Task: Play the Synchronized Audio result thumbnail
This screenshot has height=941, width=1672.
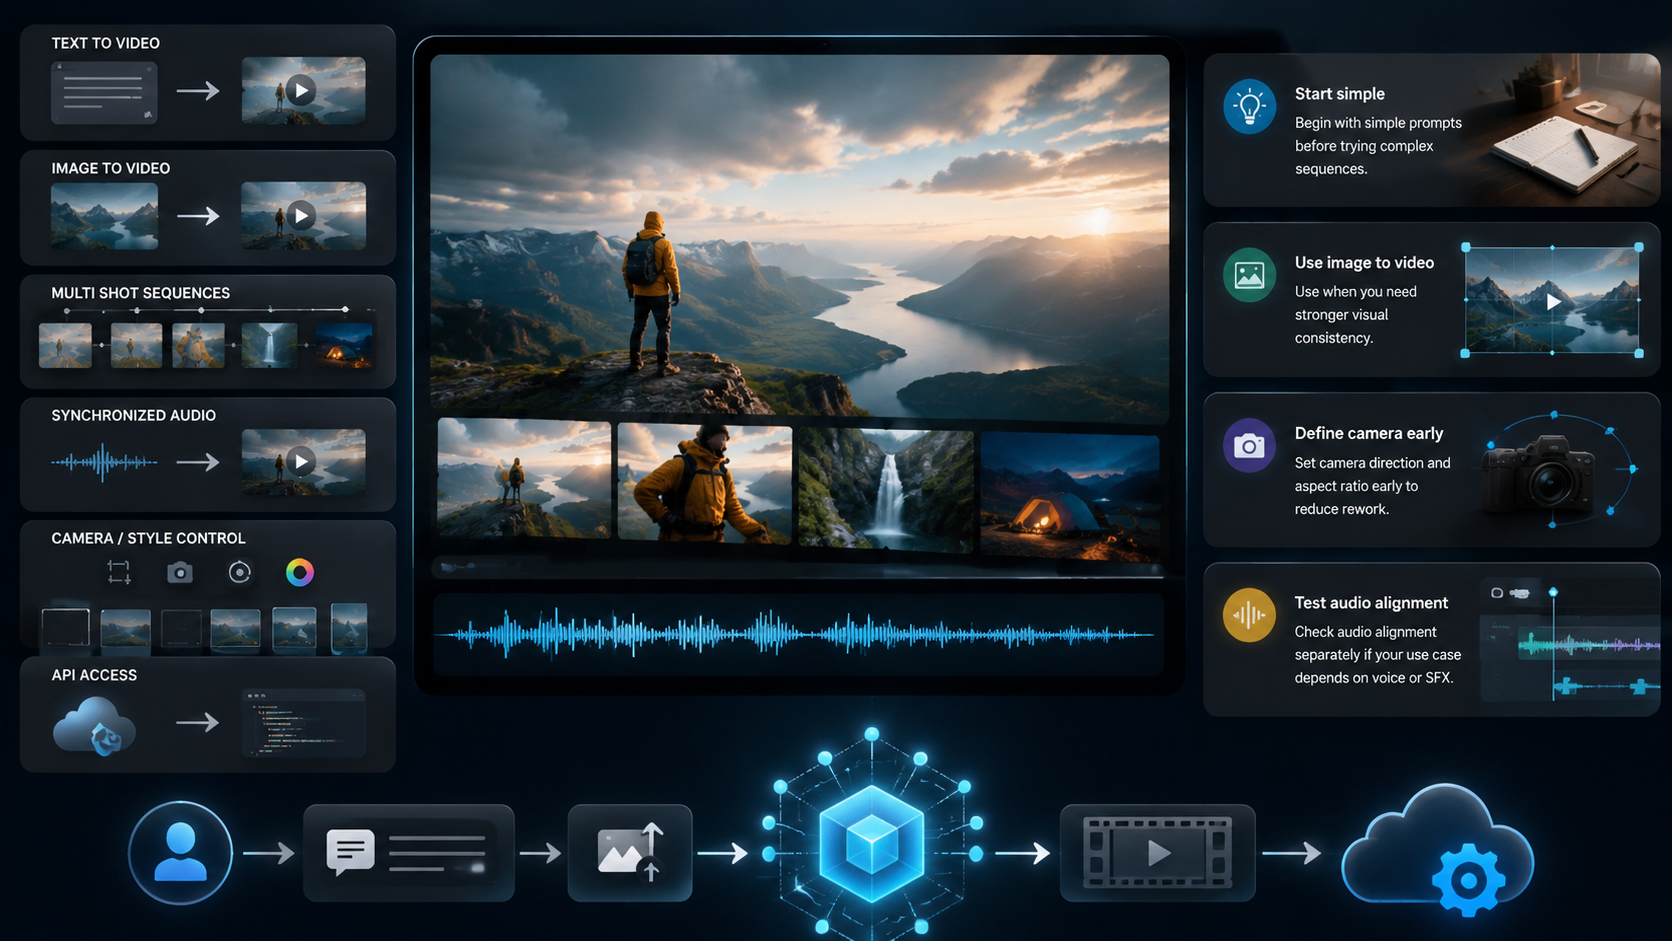Action: [x=303, y=462]
